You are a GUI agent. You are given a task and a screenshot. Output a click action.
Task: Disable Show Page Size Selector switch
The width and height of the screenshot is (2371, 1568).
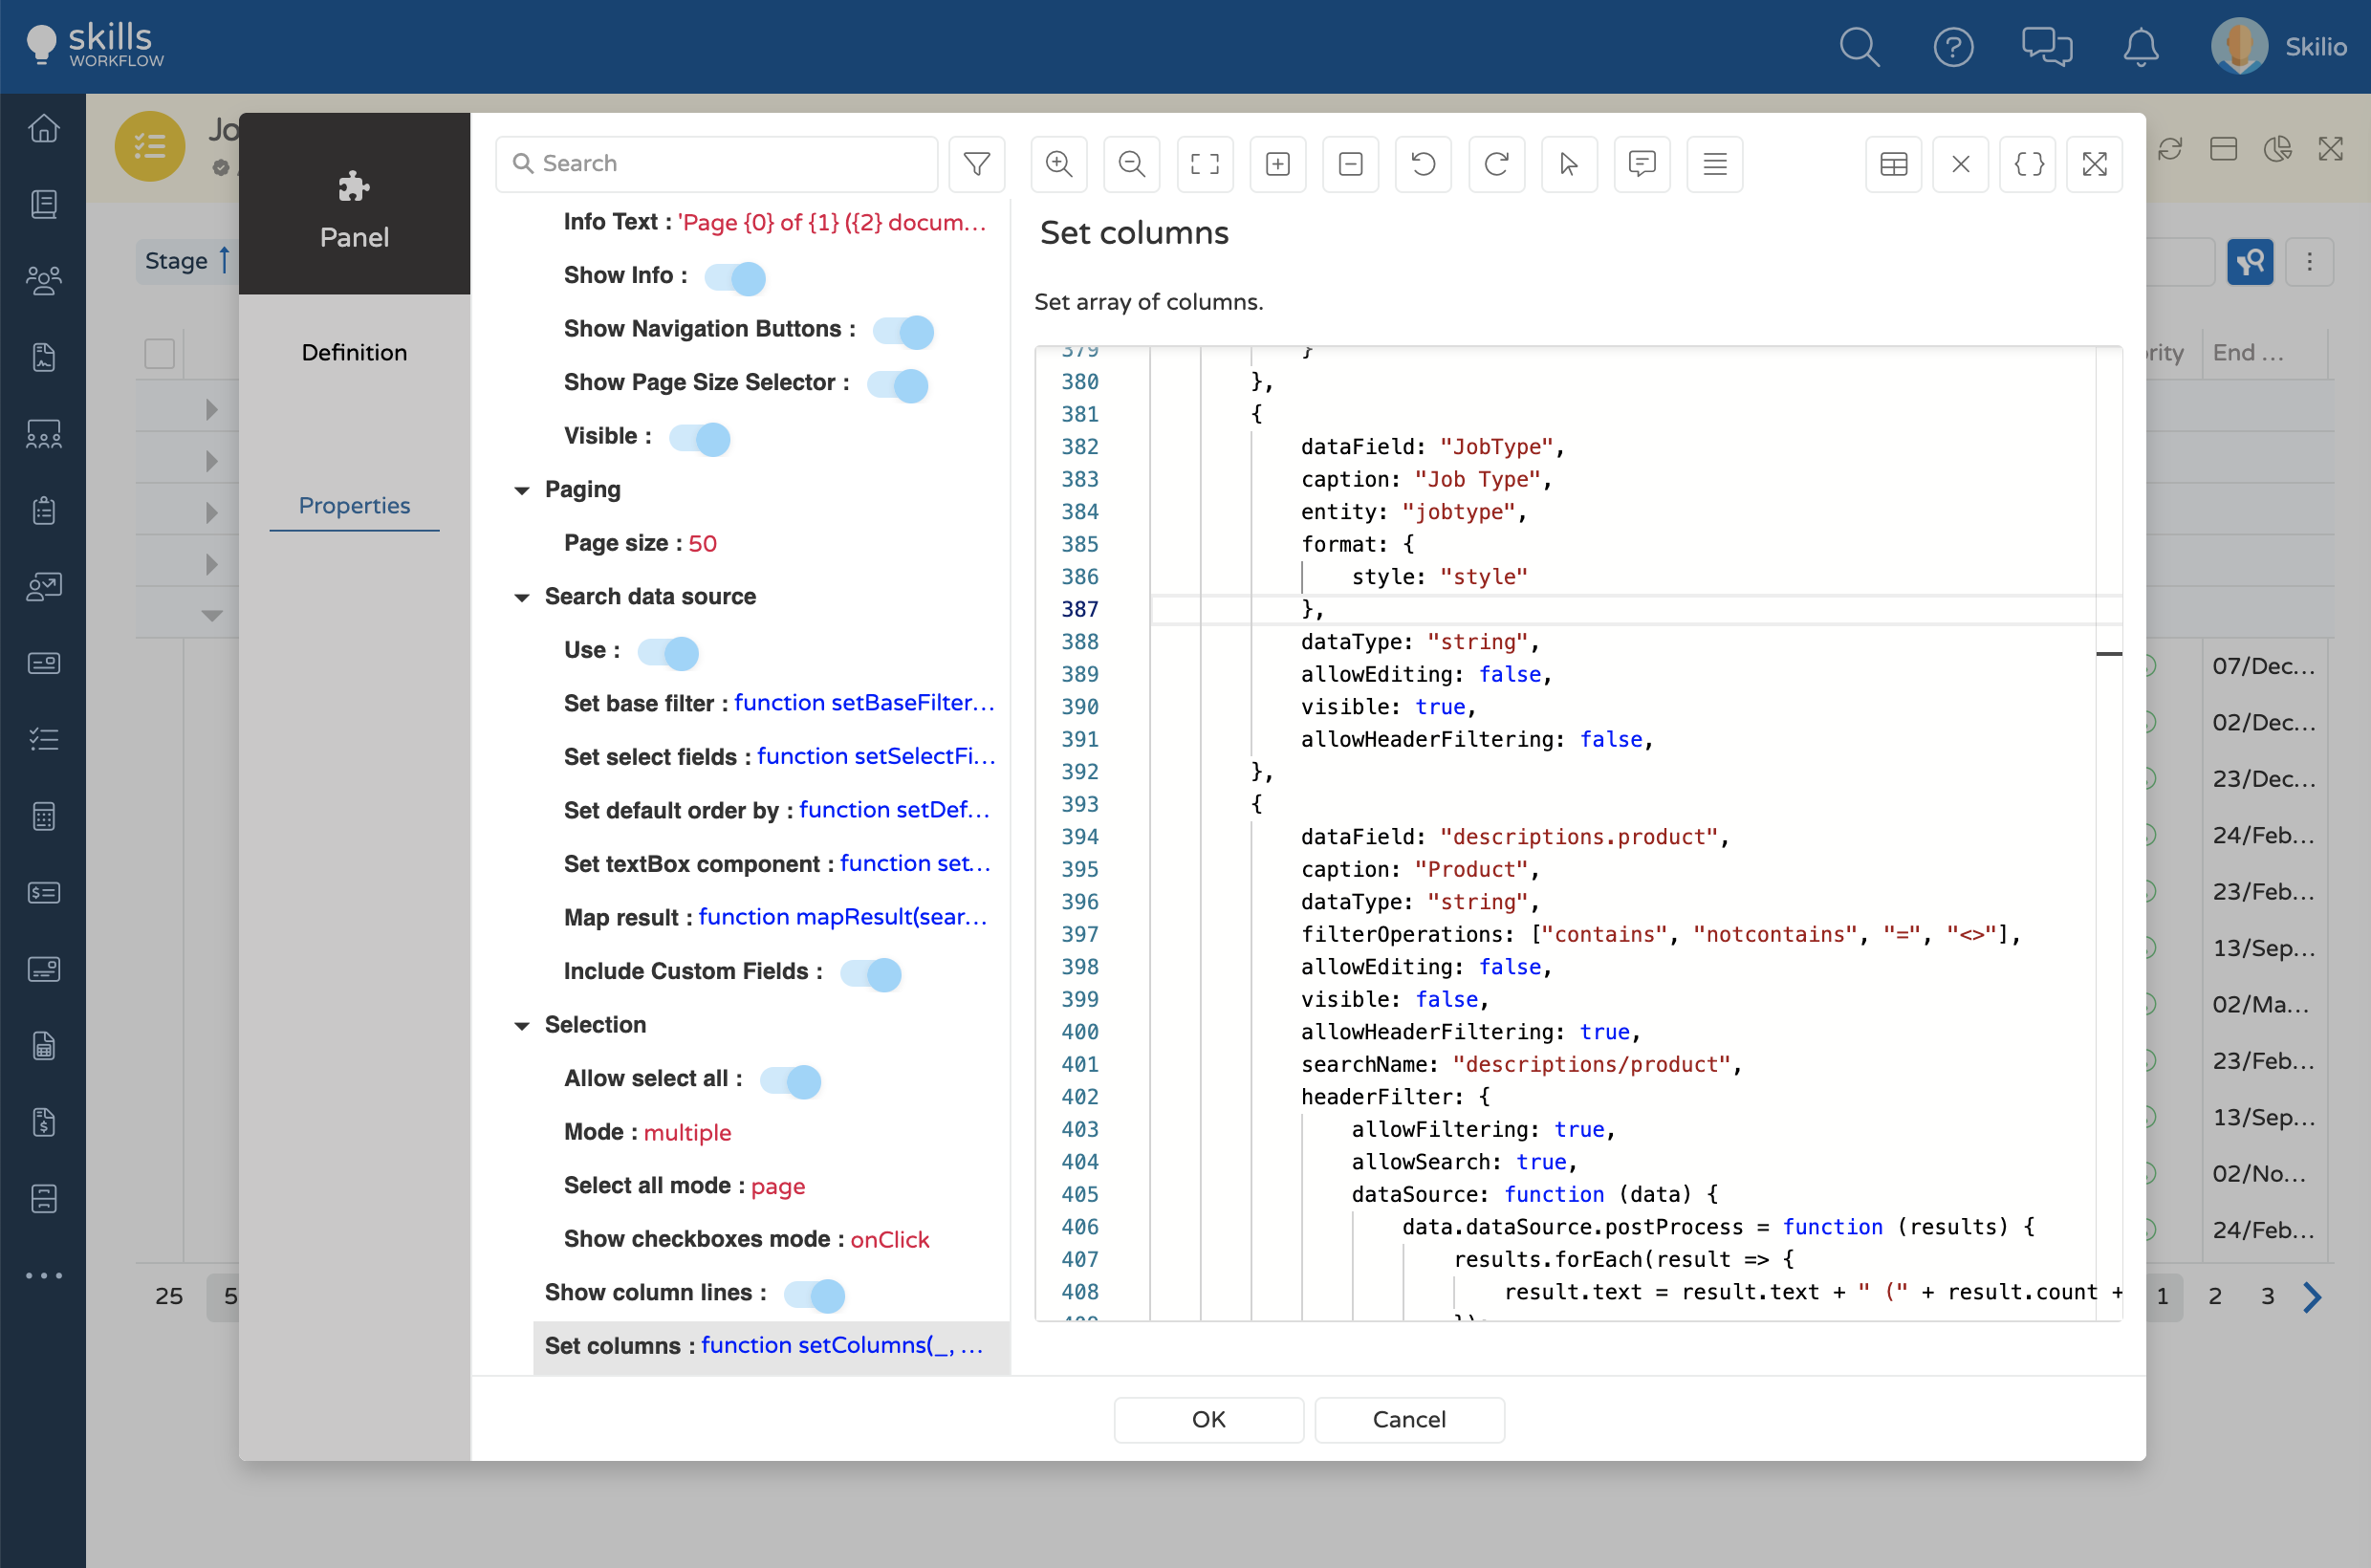pyautogui.click(x=897, y=384)
